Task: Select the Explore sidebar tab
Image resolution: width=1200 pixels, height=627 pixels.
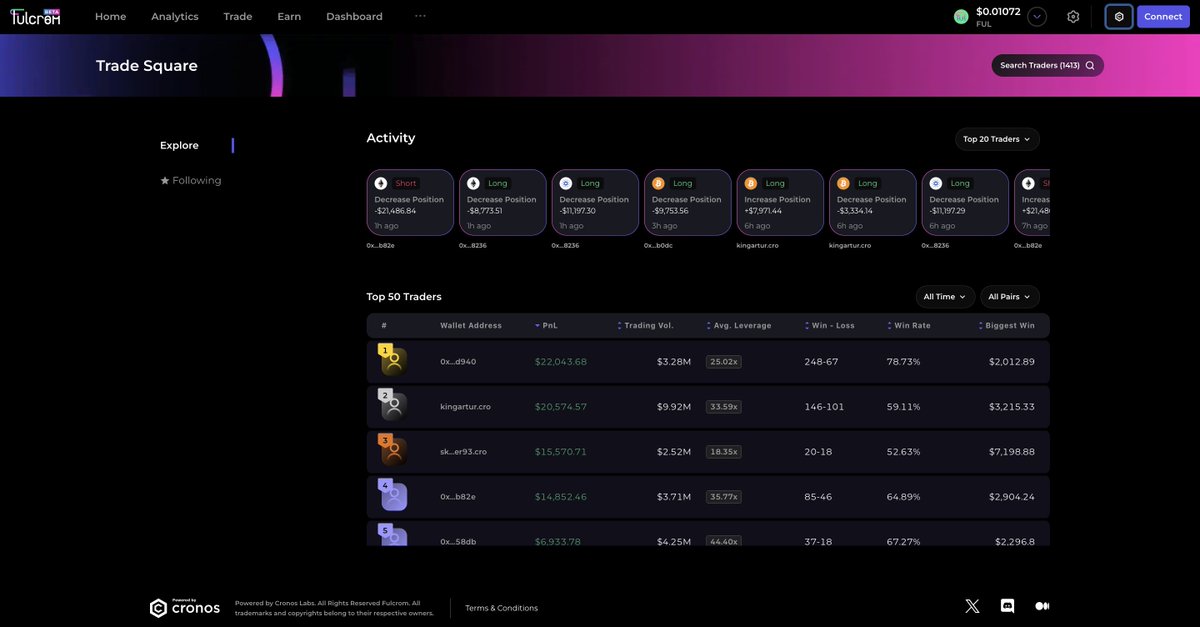Action: coord(179,145)
